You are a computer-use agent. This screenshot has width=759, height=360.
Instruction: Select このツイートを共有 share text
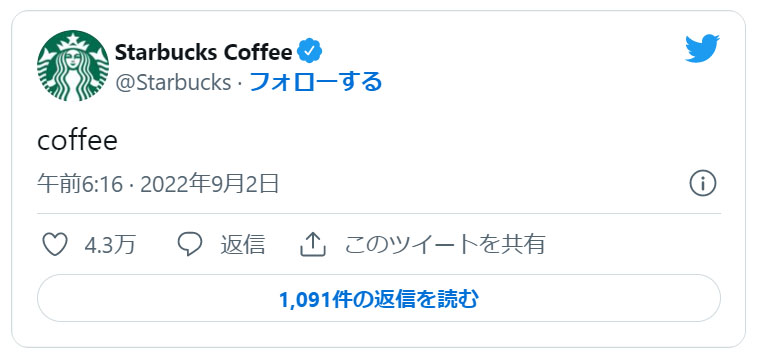(445, 244)
